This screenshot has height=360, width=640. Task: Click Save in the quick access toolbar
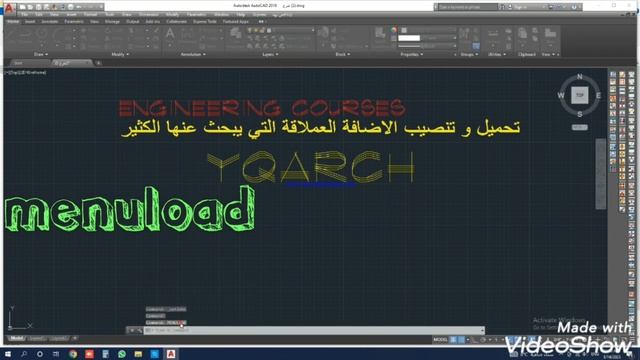coord(38,7)
